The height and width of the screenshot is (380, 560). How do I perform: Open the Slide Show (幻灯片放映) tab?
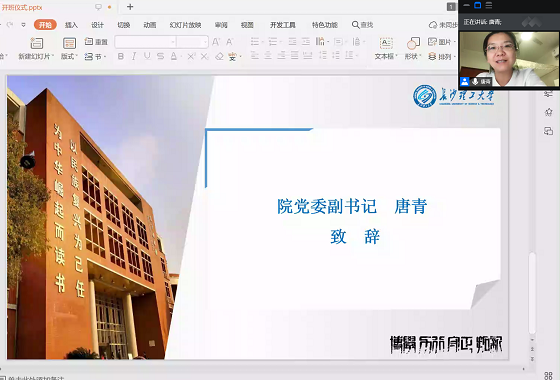[x=185, y=25]
